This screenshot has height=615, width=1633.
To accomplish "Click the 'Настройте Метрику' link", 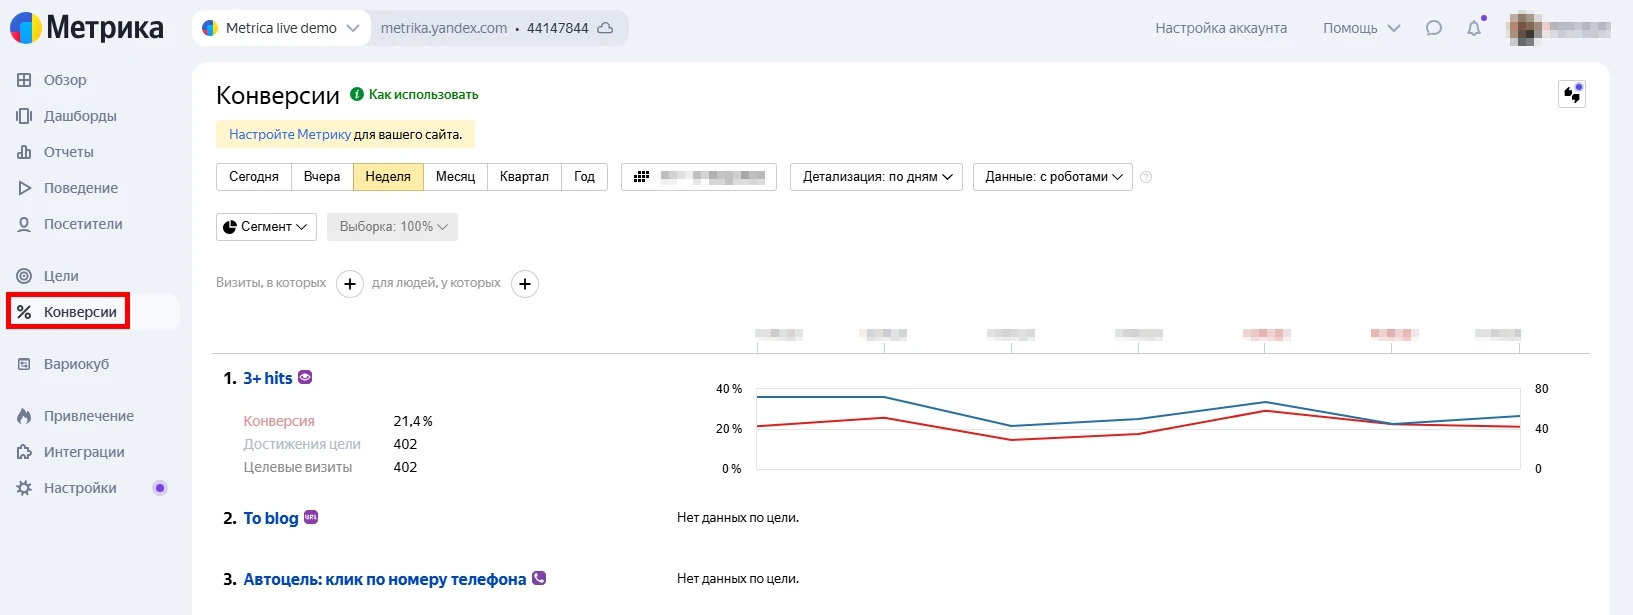I will pos(290,134).
